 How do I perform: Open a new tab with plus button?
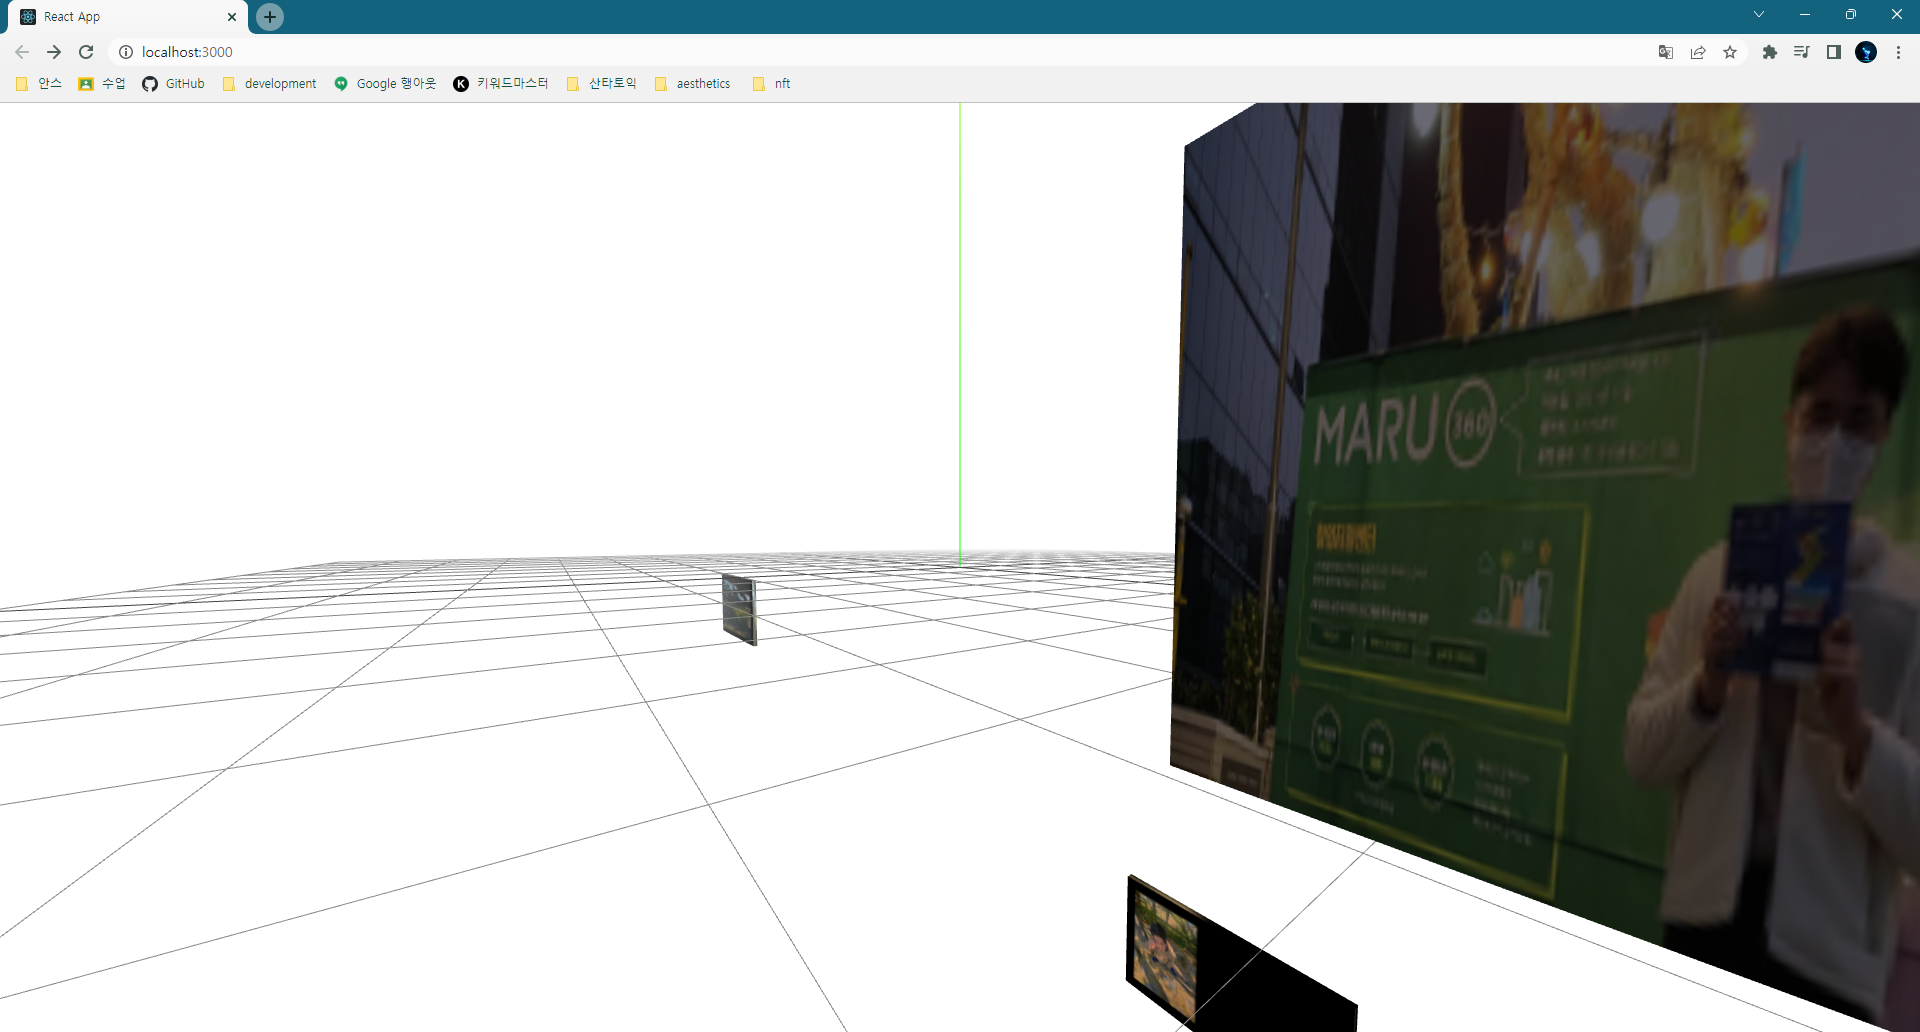(270, 17)
